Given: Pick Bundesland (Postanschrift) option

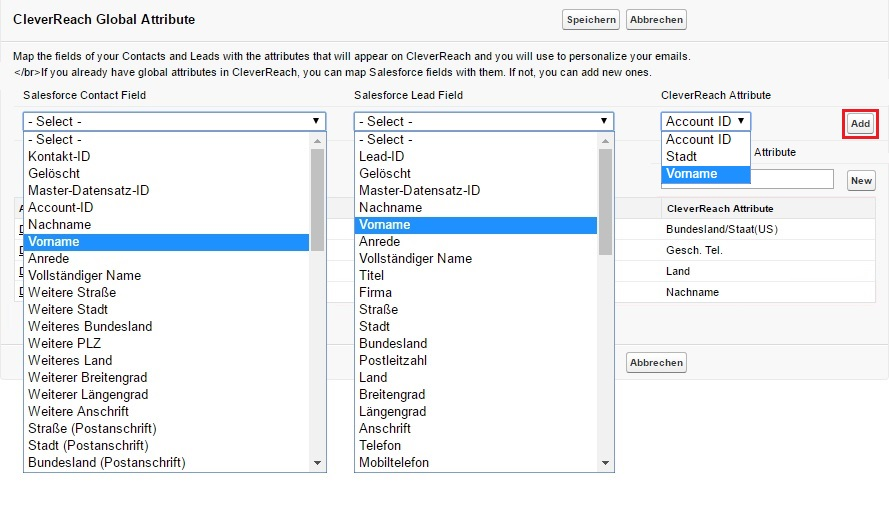Looking at the screenshot, I should pyautogui.click(x=167, y=463).
